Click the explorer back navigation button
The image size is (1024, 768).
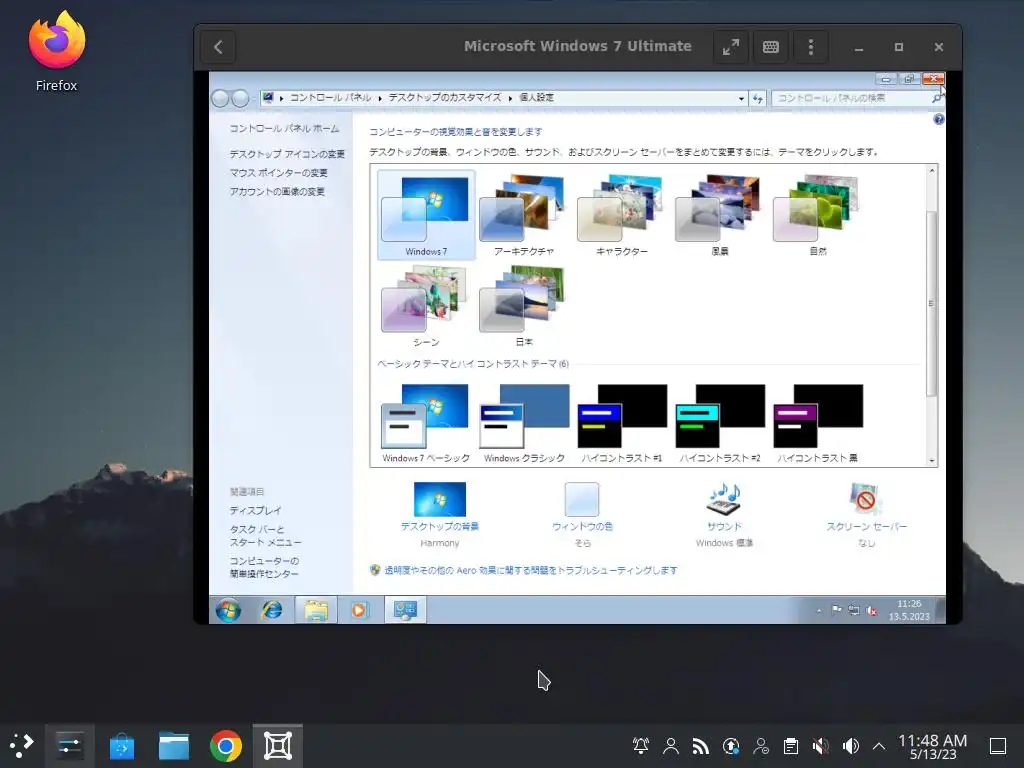[x=220, y=99]
